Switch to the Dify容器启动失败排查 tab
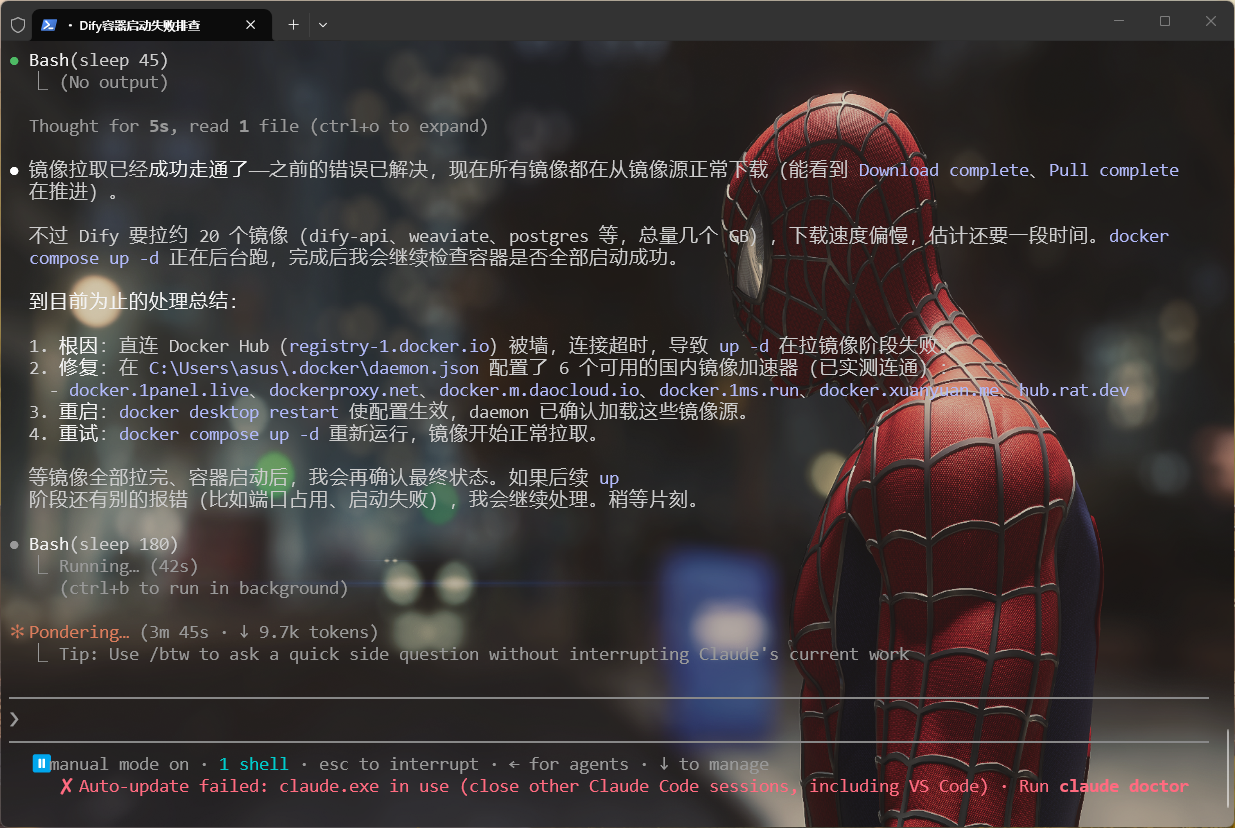The image size is (1235, 828). point(153,25)
